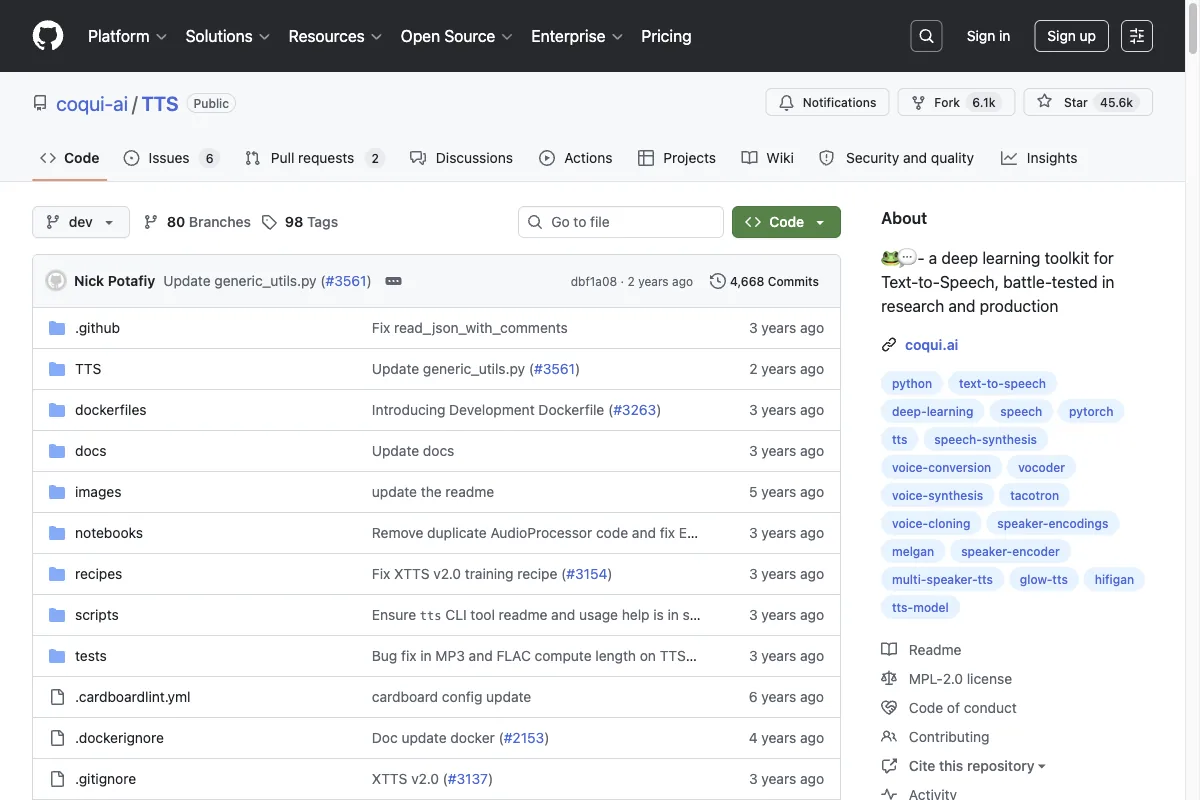This screenshot has height=800, width=1200.
Task: Click the images folder icon
Action: (x=57, y=492)
